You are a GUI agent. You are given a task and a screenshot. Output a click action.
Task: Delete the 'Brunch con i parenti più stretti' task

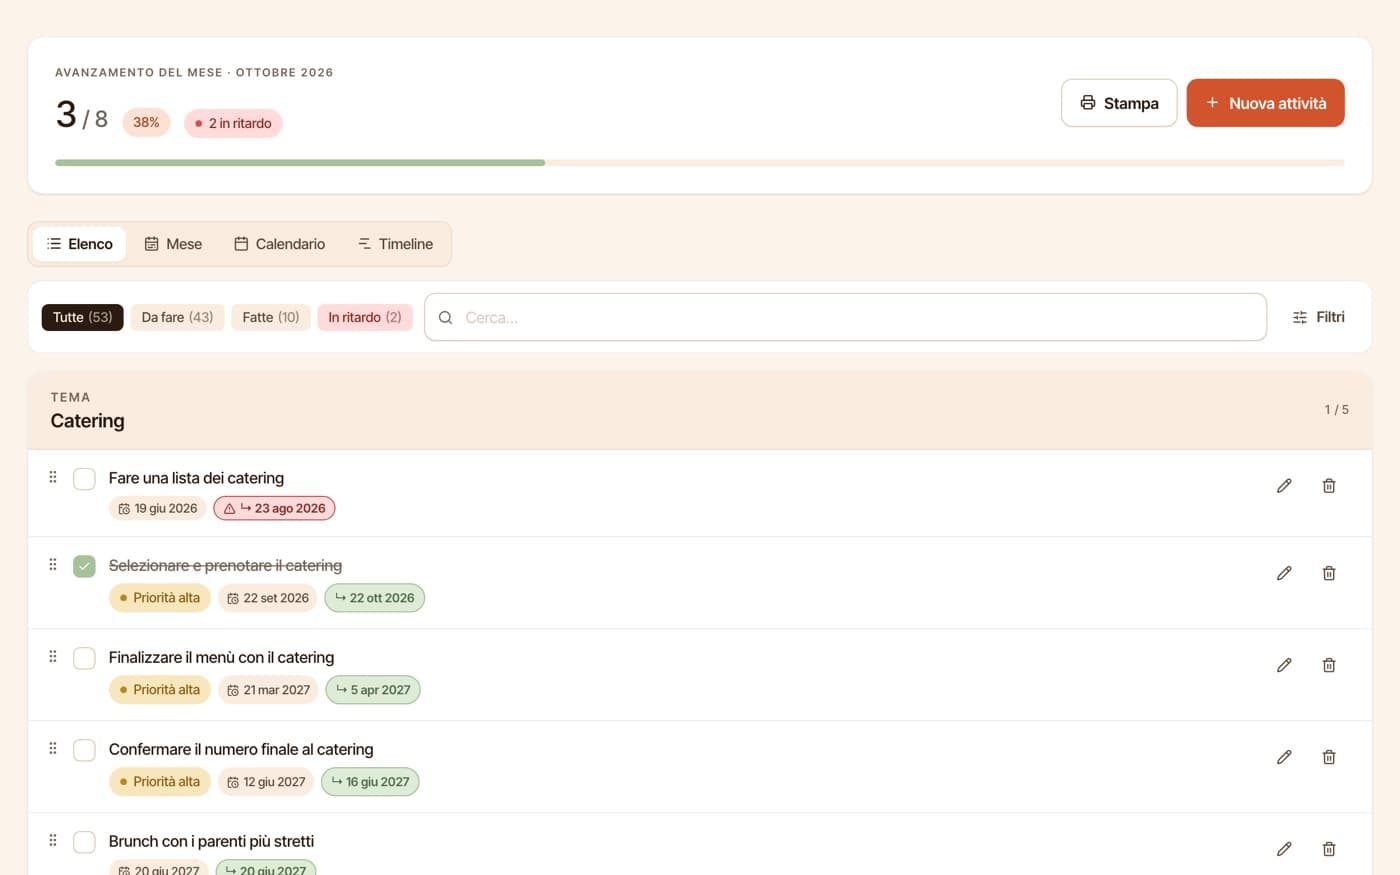(1329, 850)
